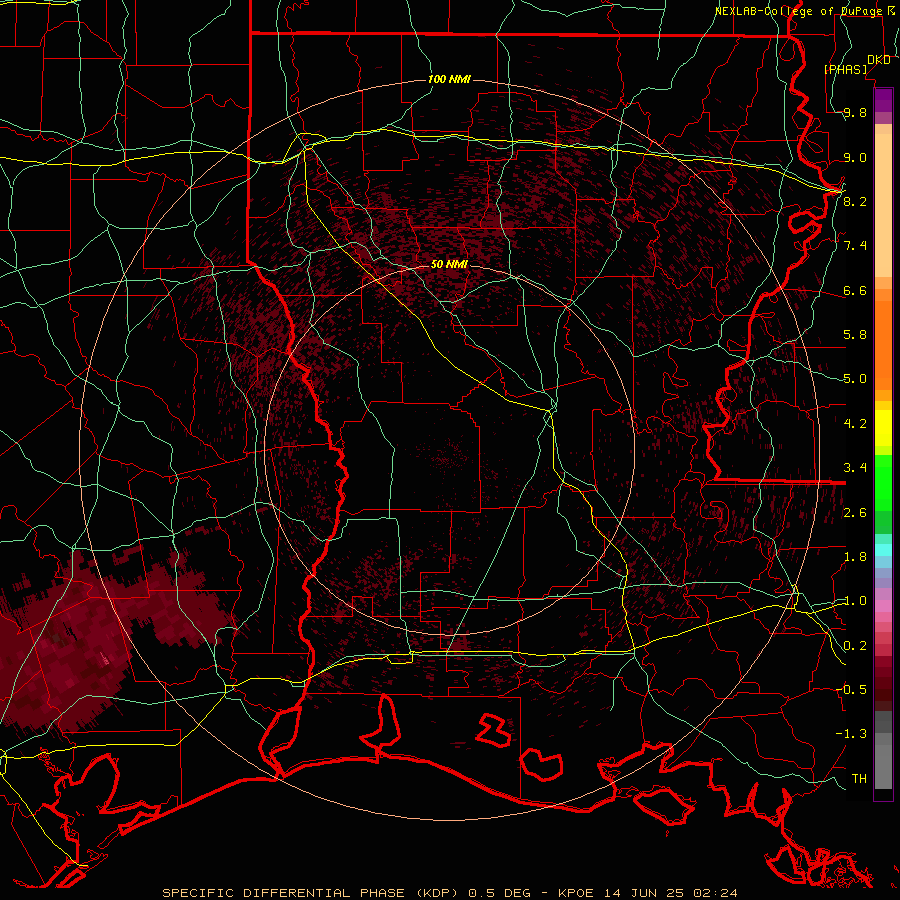Click the -1.3 scale value
900x900 pixels.
click(852, 734)
